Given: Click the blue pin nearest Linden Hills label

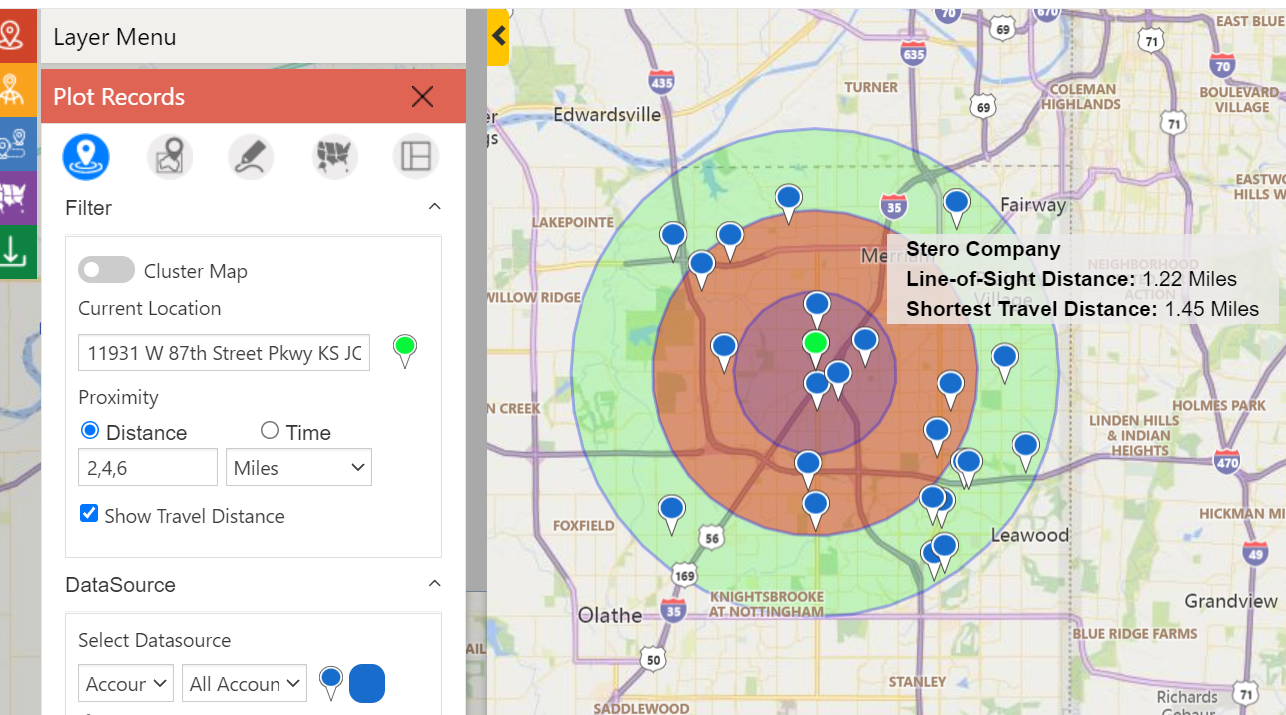Looking at the screenshot, I should point(1025,451).
